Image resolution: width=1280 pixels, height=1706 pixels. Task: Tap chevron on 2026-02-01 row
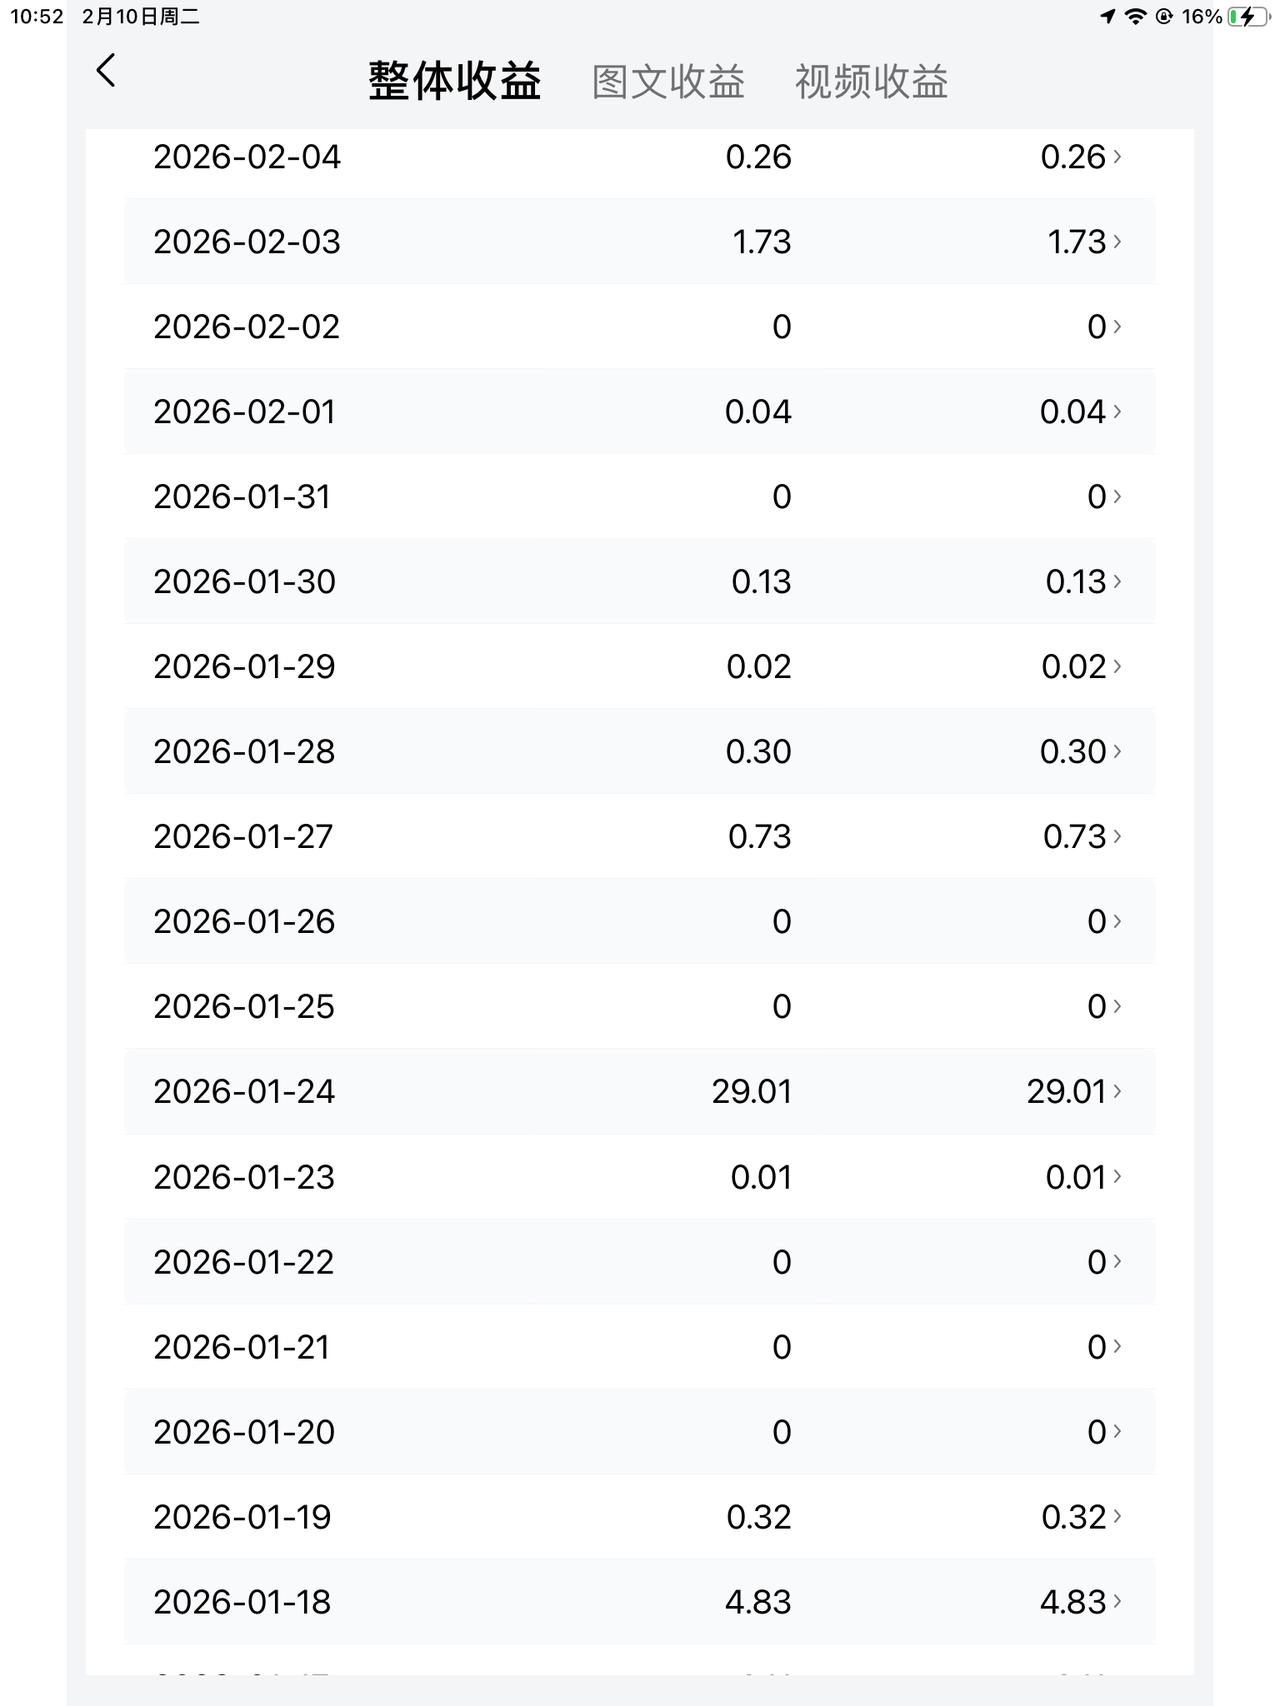coord(1117,411)
